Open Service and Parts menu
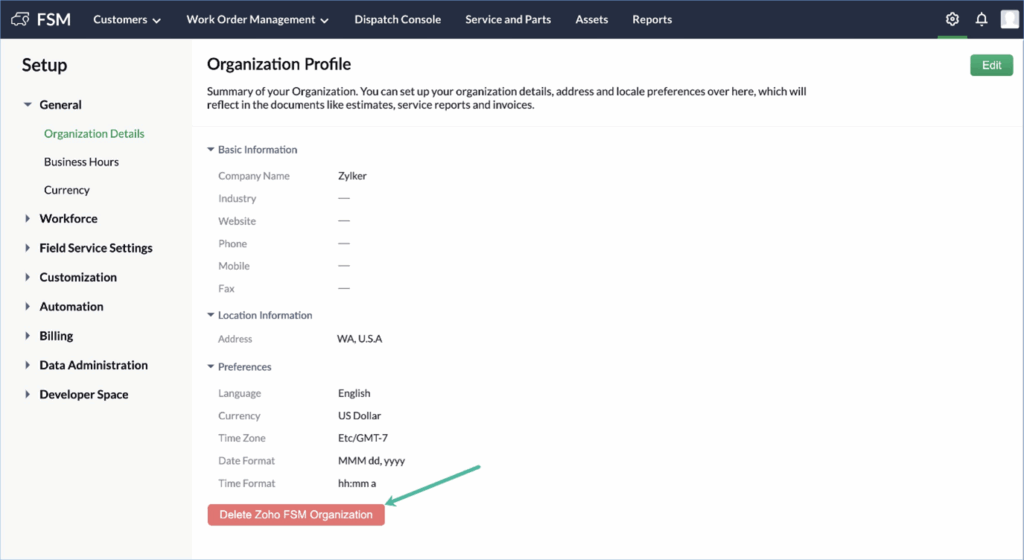1024x560 pixels. (x=508, y=20)
